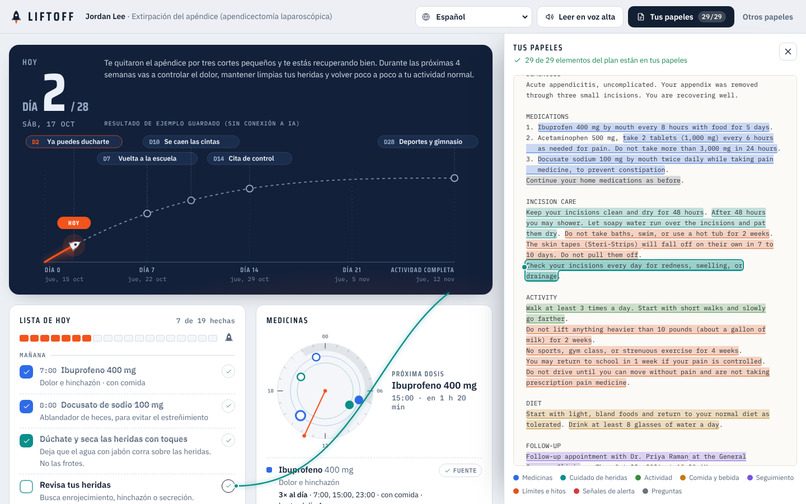Click source checkmark icon for Docusato task

click(x=228, y=406)
